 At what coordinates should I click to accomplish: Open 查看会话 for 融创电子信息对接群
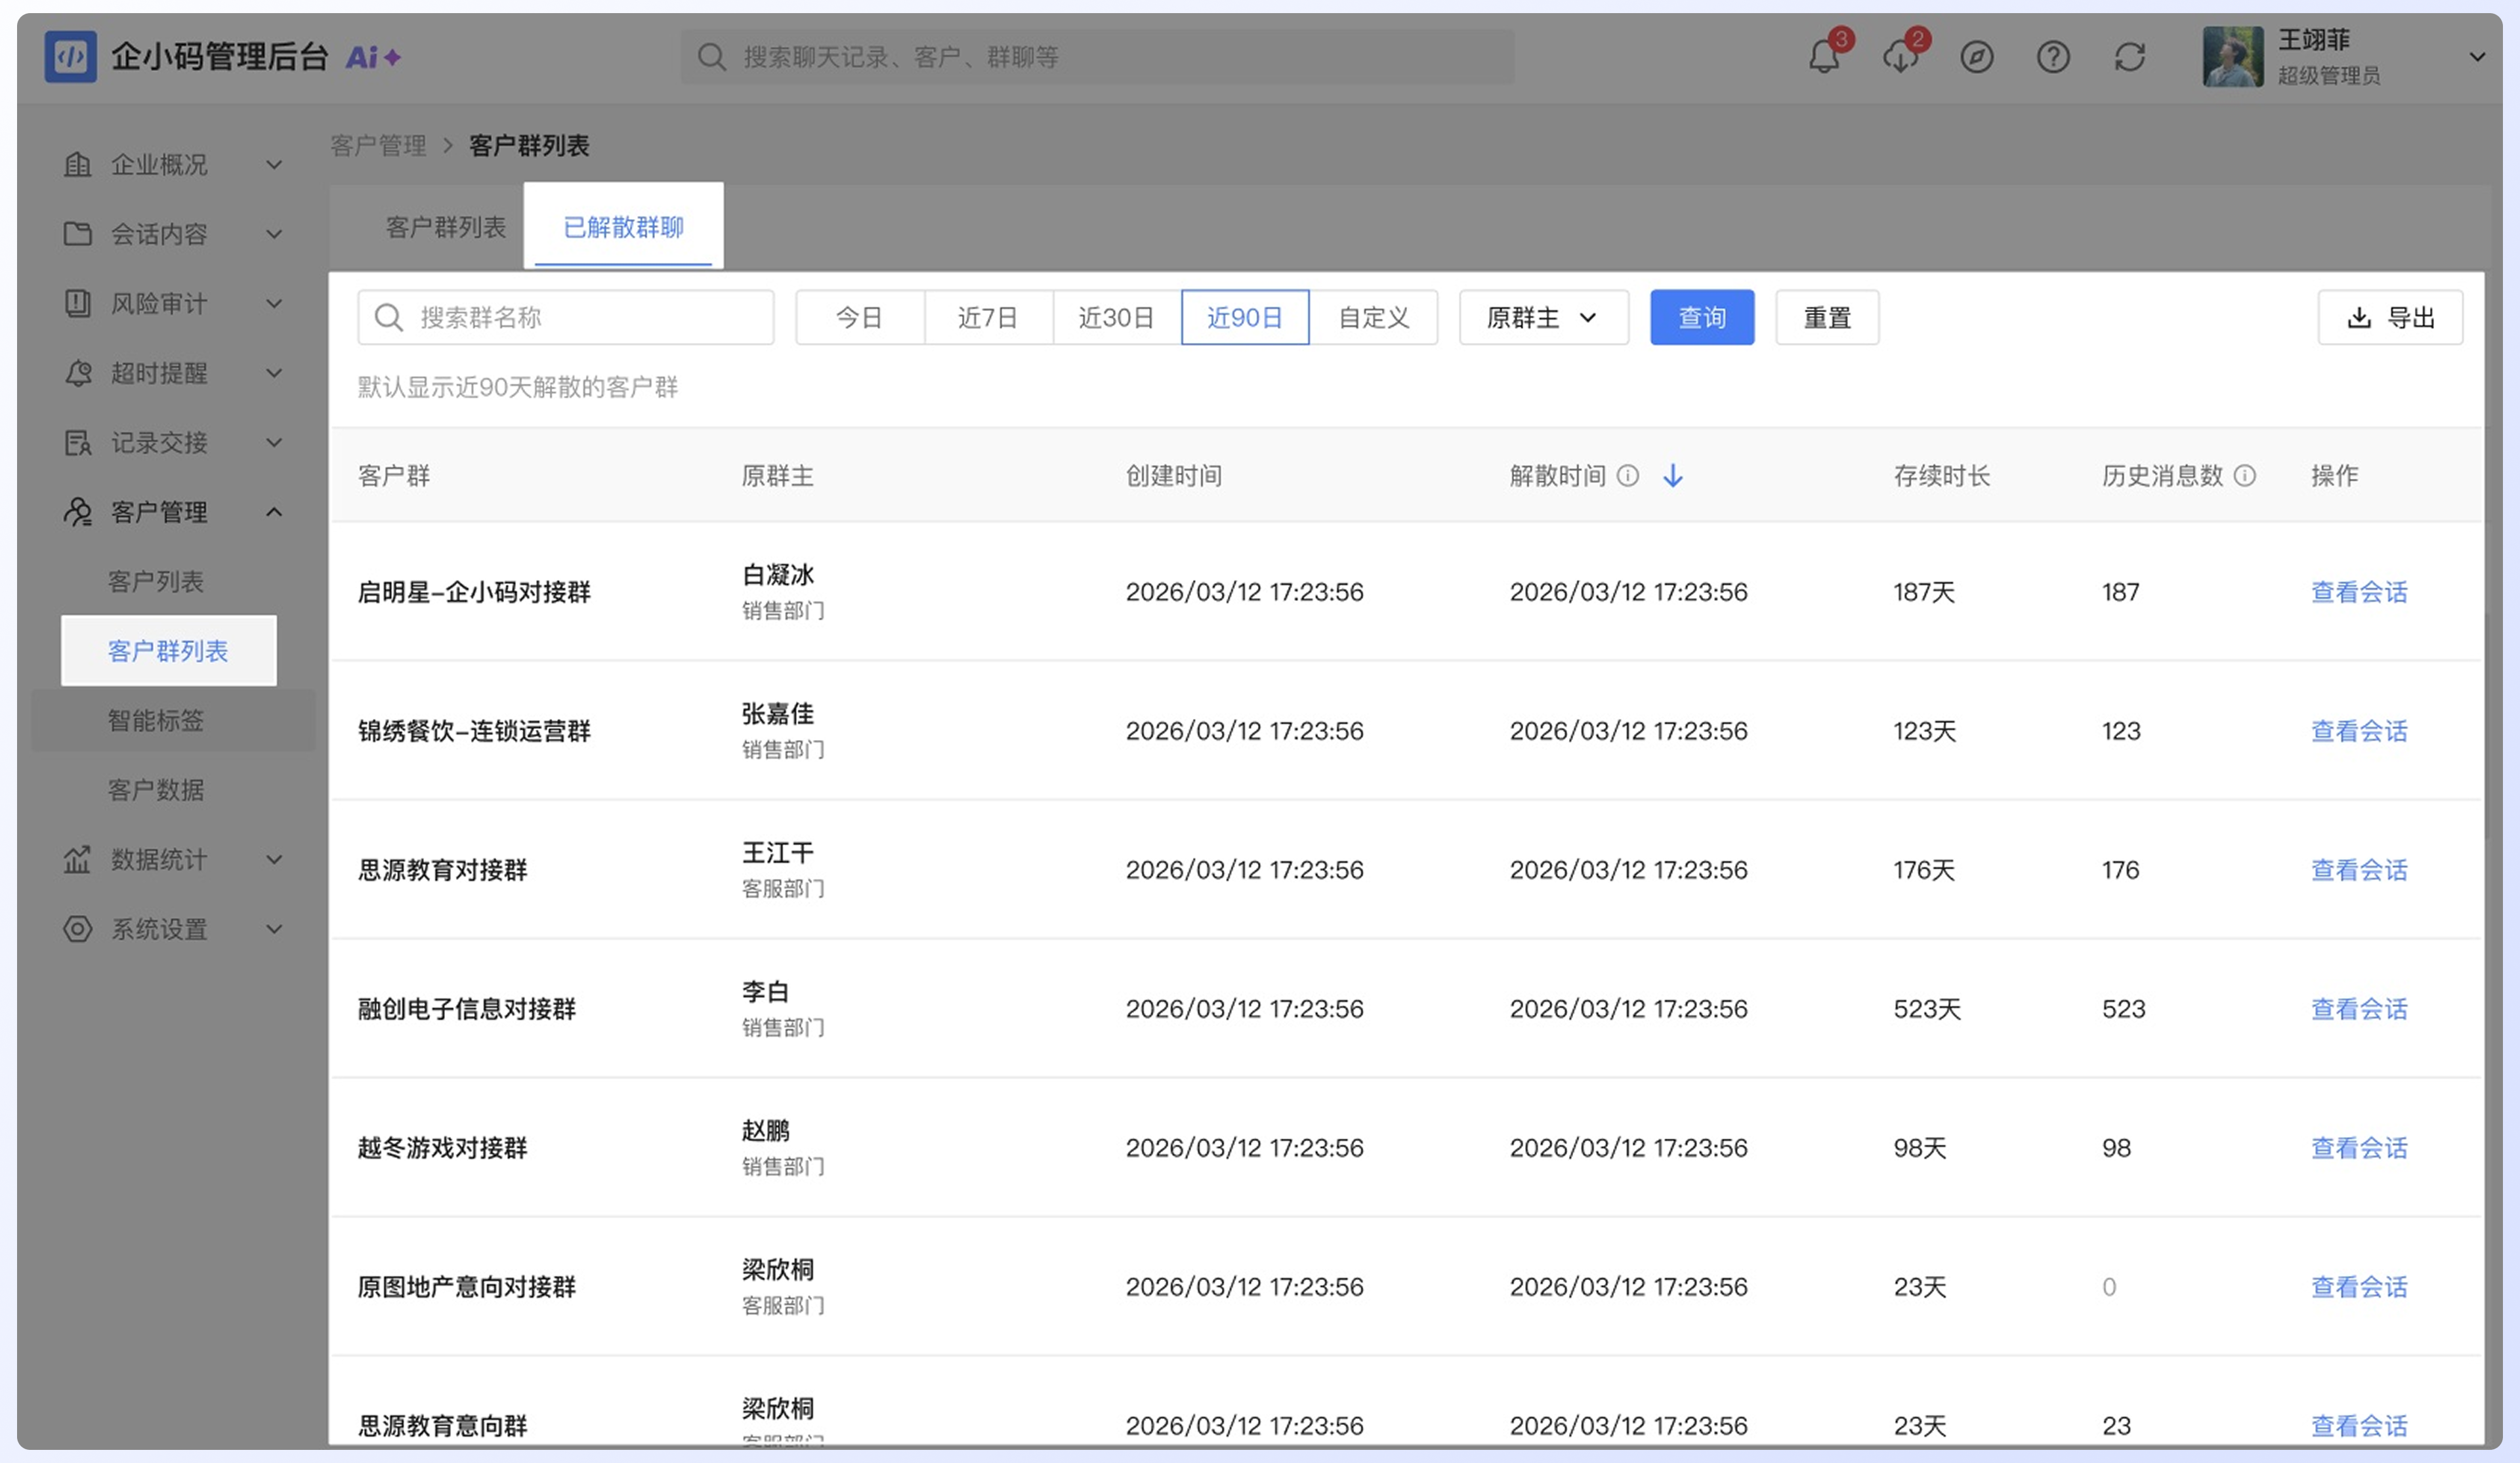2359,1009
